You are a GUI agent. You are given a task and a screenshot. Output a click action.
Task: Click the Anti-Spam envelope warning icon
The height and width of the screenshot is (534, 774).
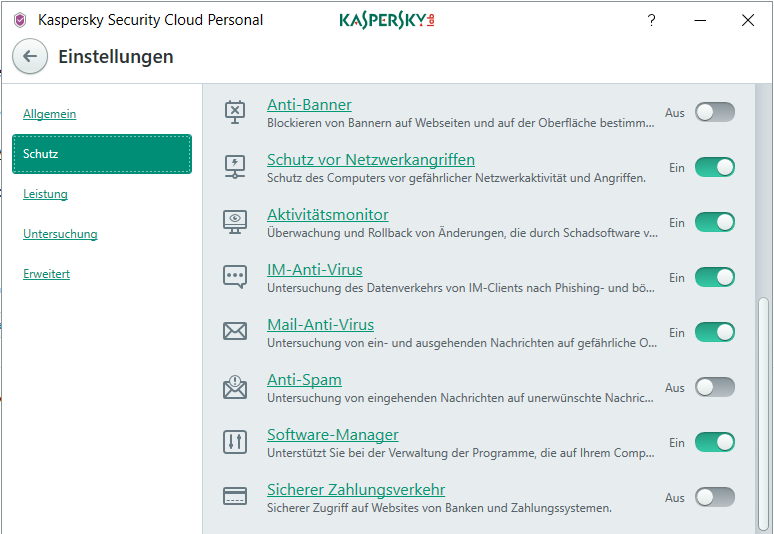coord(234,386)
